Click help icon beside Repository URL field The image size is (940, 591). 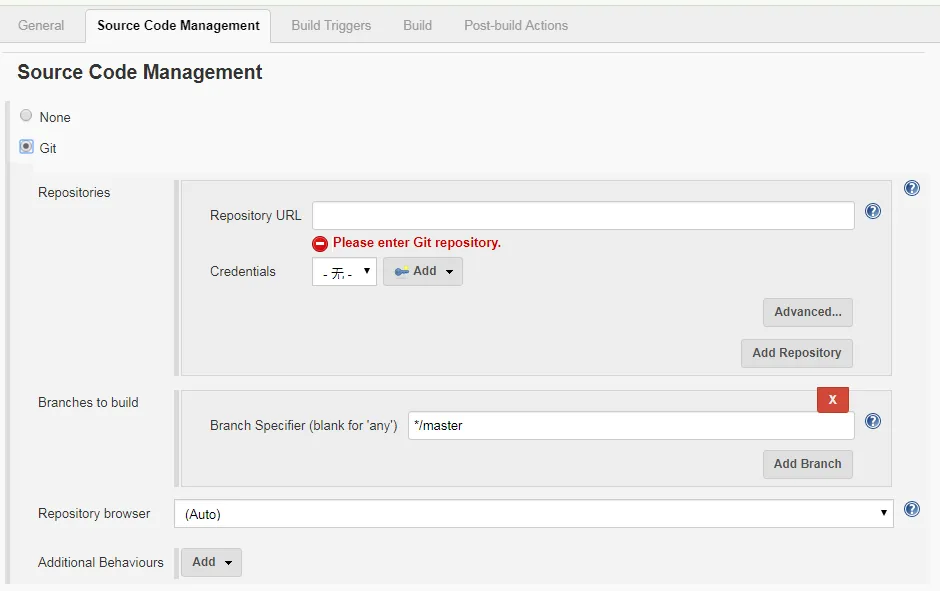coord(872,211)
